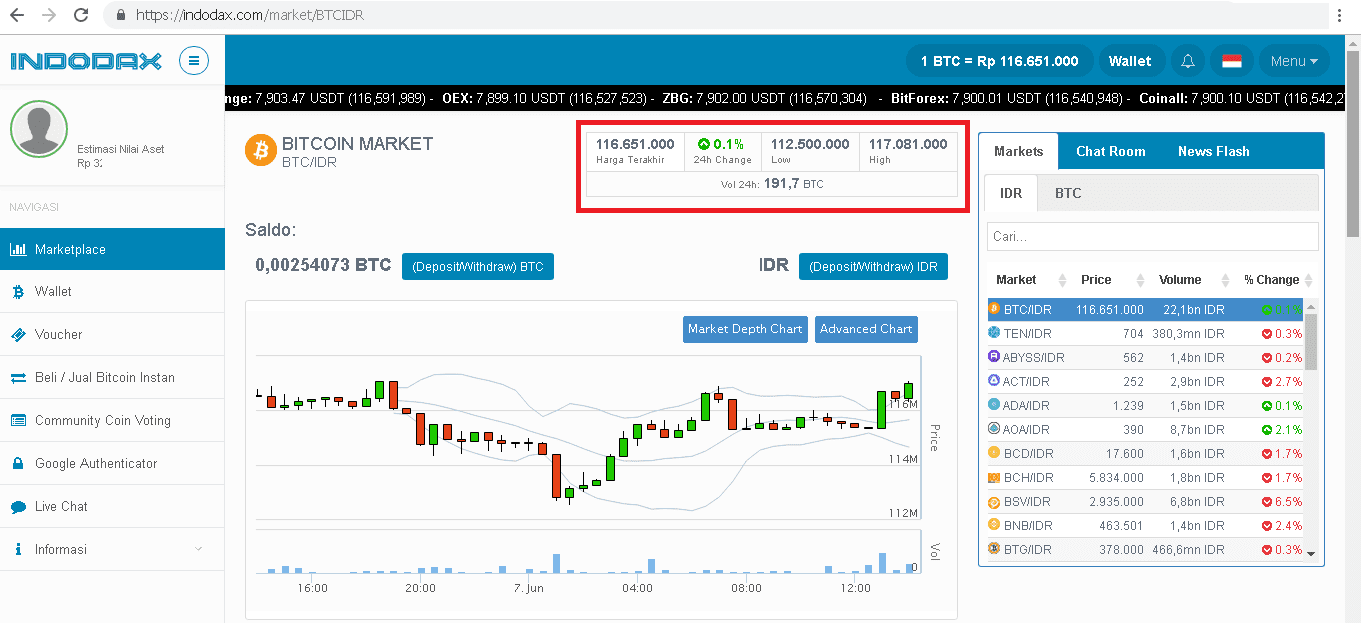Click the Indonesian flag language icon
This screenshot has width=1361, height=623.
pos(1232,61)
